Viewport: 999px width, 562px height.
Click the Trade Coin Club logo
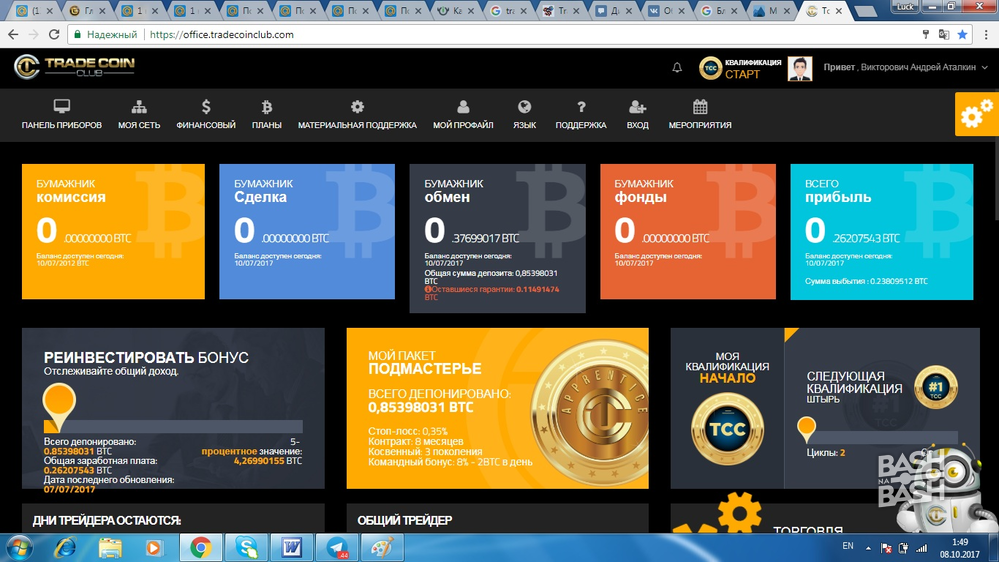(75, 66)
